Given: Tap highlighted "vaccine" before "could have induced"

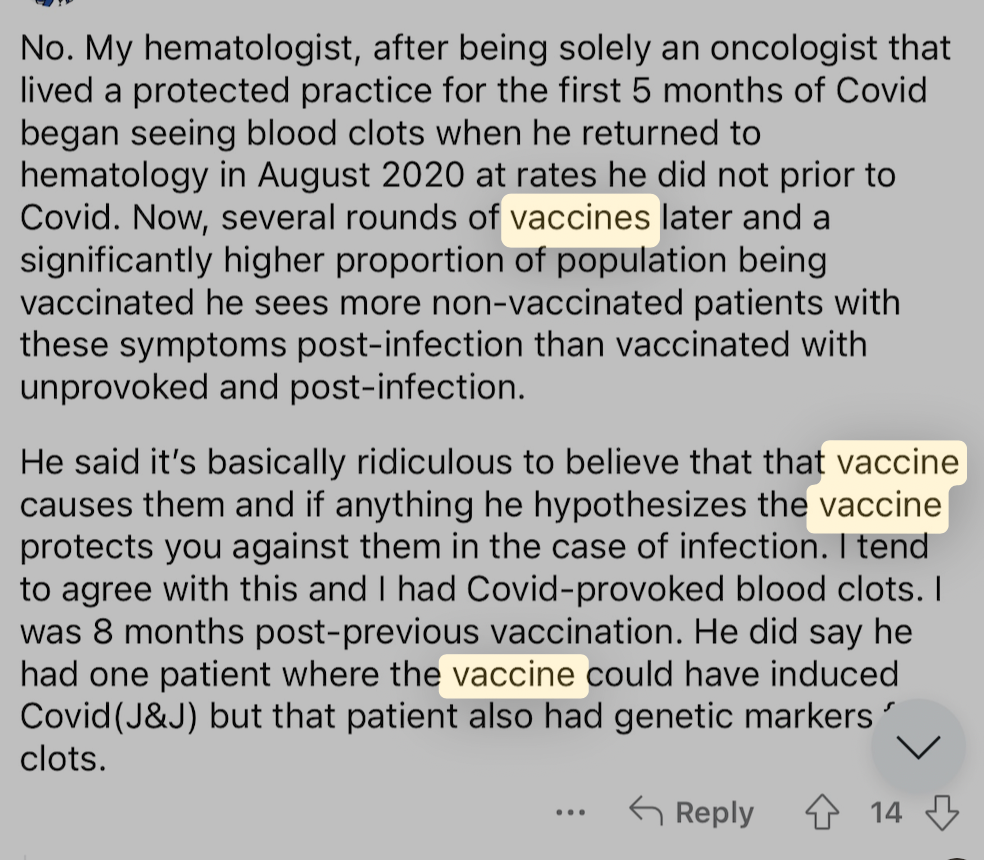Looking at the screenshot, I should tap(513, 675).
